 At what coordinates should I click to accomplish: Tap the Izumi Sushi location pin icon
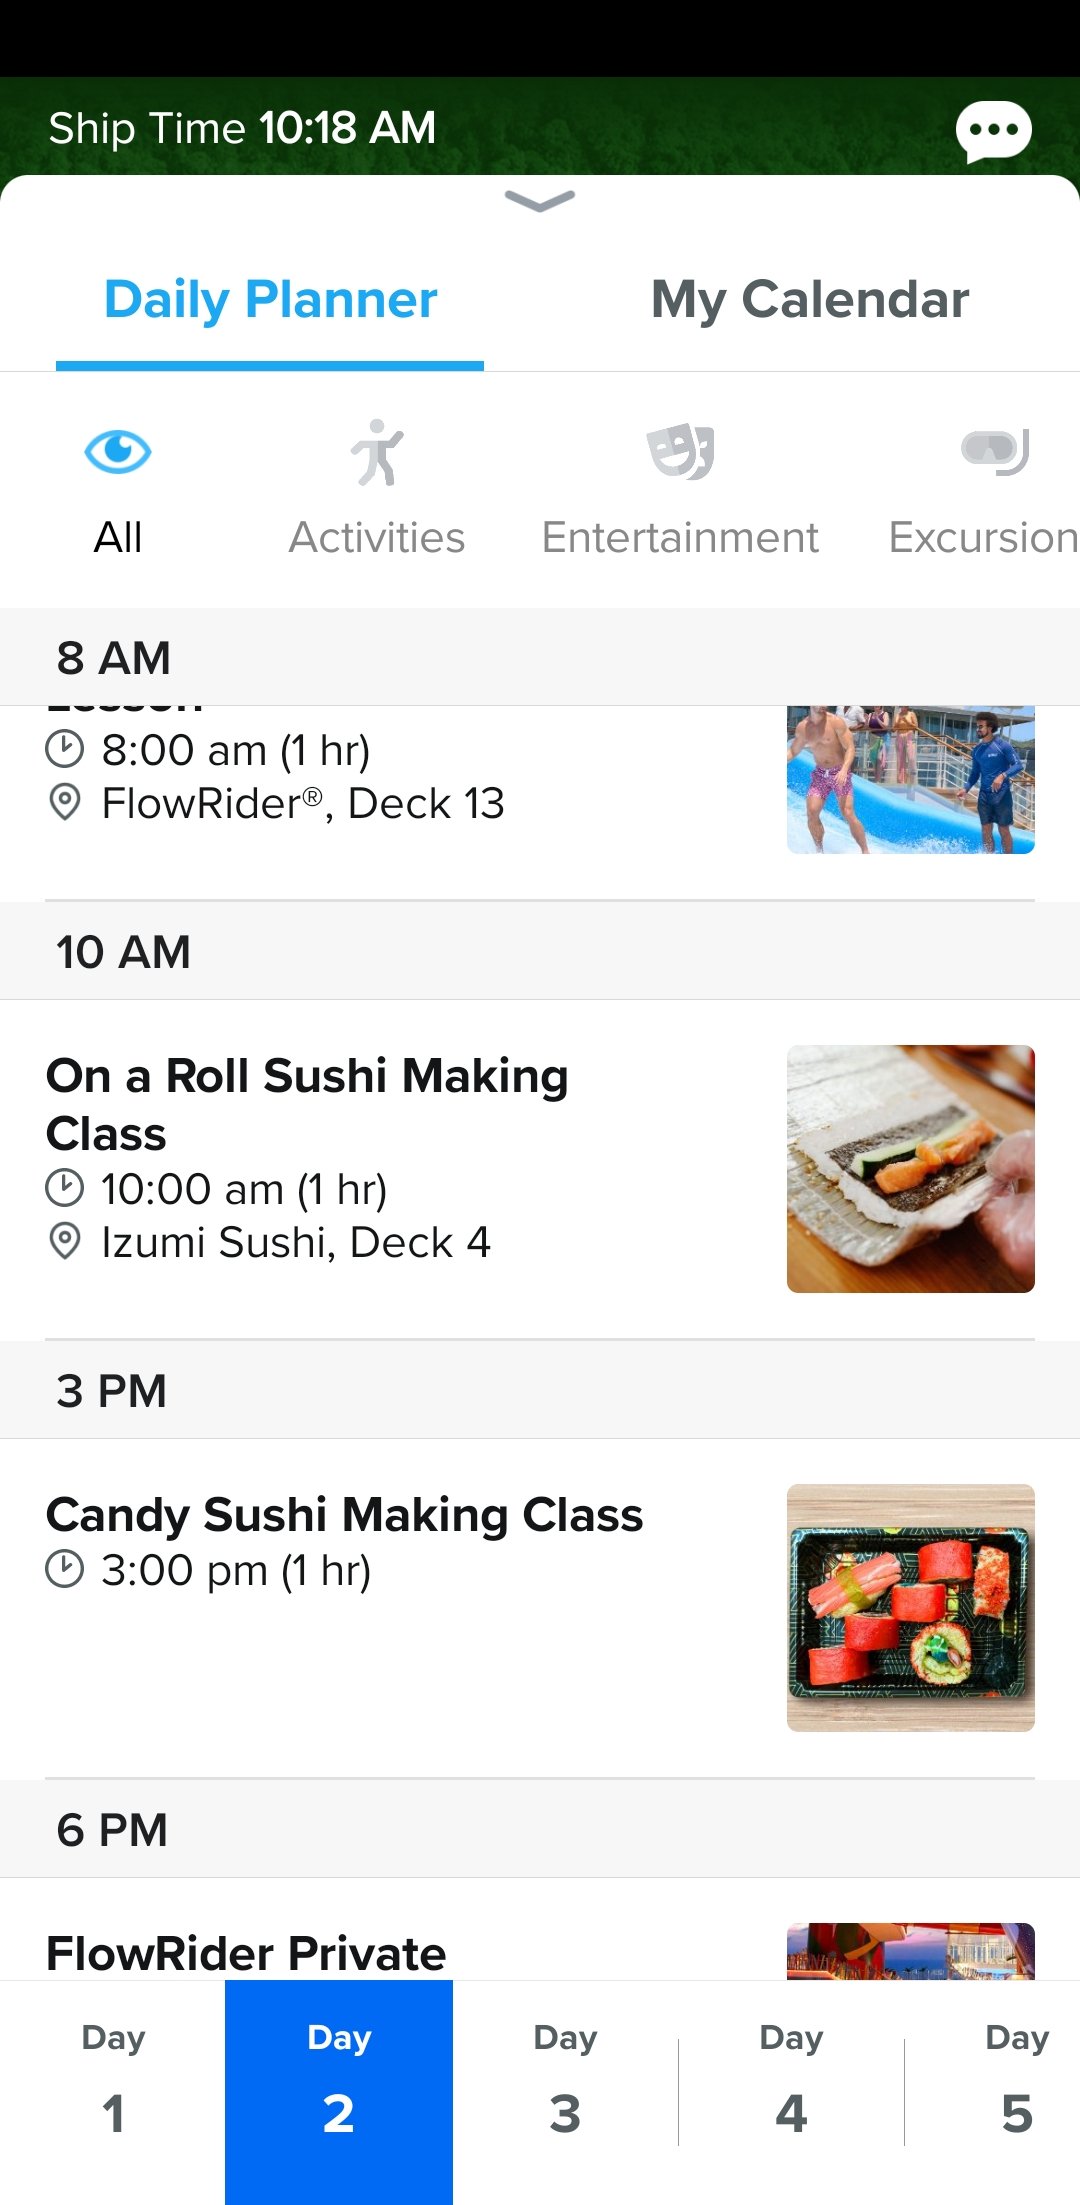pyautogui.click(x=65, y=1242)
